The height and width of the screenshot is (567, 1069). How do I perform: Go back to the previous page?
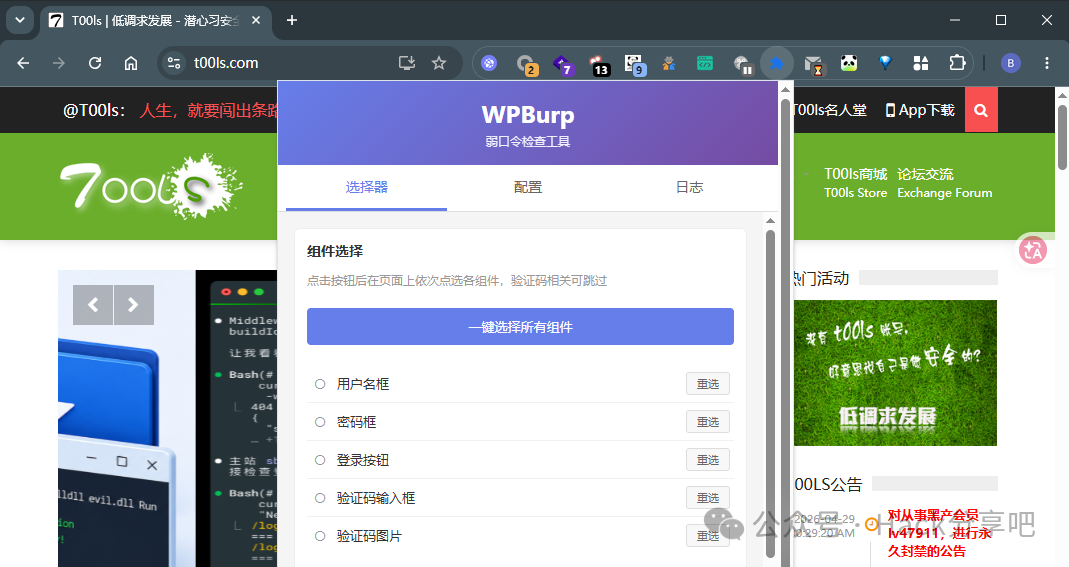23,63
